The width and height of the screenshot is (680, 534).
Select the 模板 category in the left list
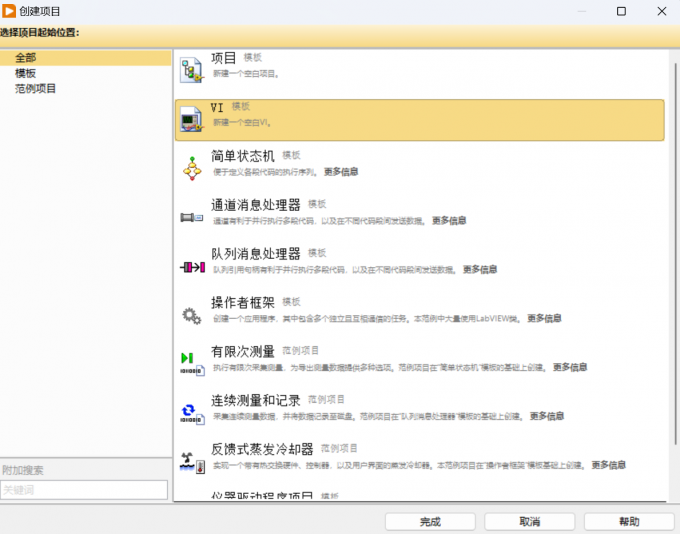tap(26, 73)
